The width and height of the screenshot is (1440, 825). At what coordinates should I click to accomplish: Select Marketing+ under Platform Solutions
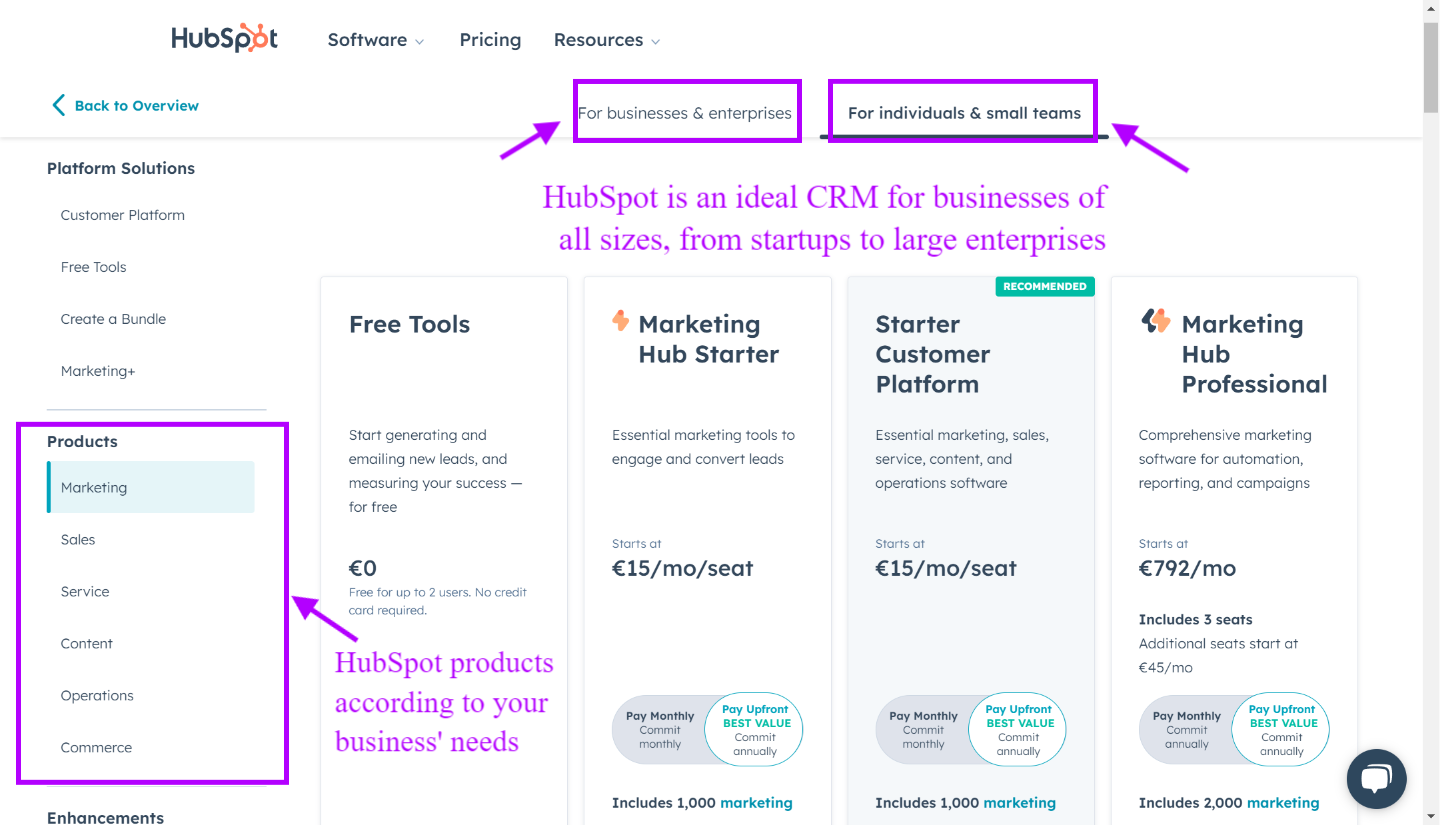point(97,370)
